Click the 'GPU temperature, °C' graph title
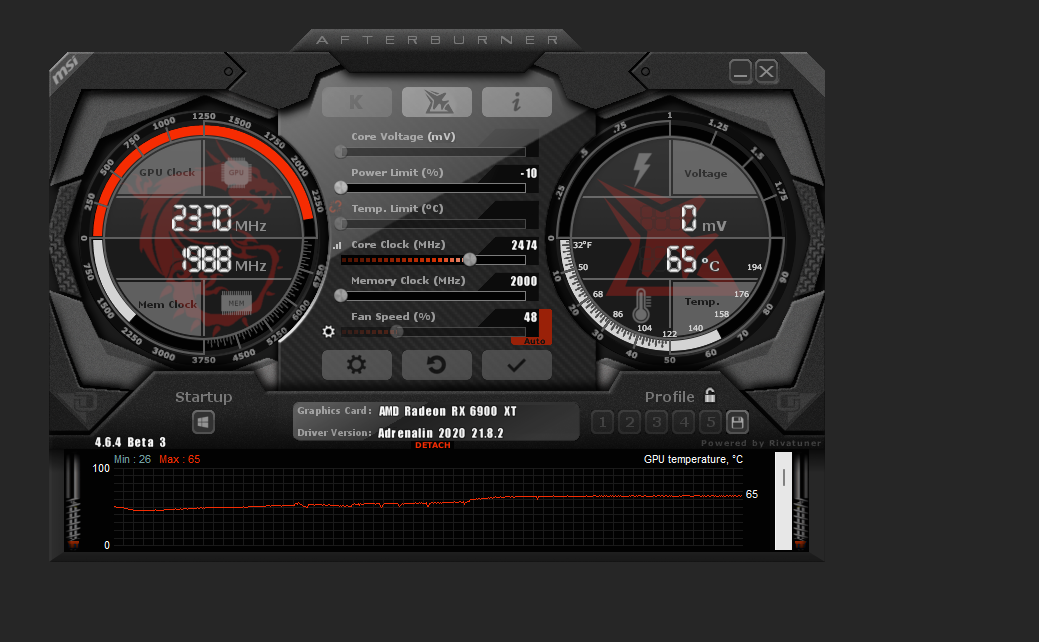Image resolution: width=1039 pixels, height=642 pixels. pos(693,459)
